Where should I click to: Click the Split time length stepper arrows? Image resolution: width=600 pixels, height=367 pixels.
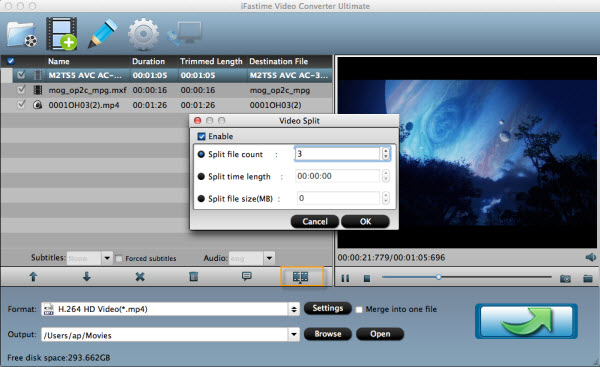pyautogui.click(x=386, y=176)
